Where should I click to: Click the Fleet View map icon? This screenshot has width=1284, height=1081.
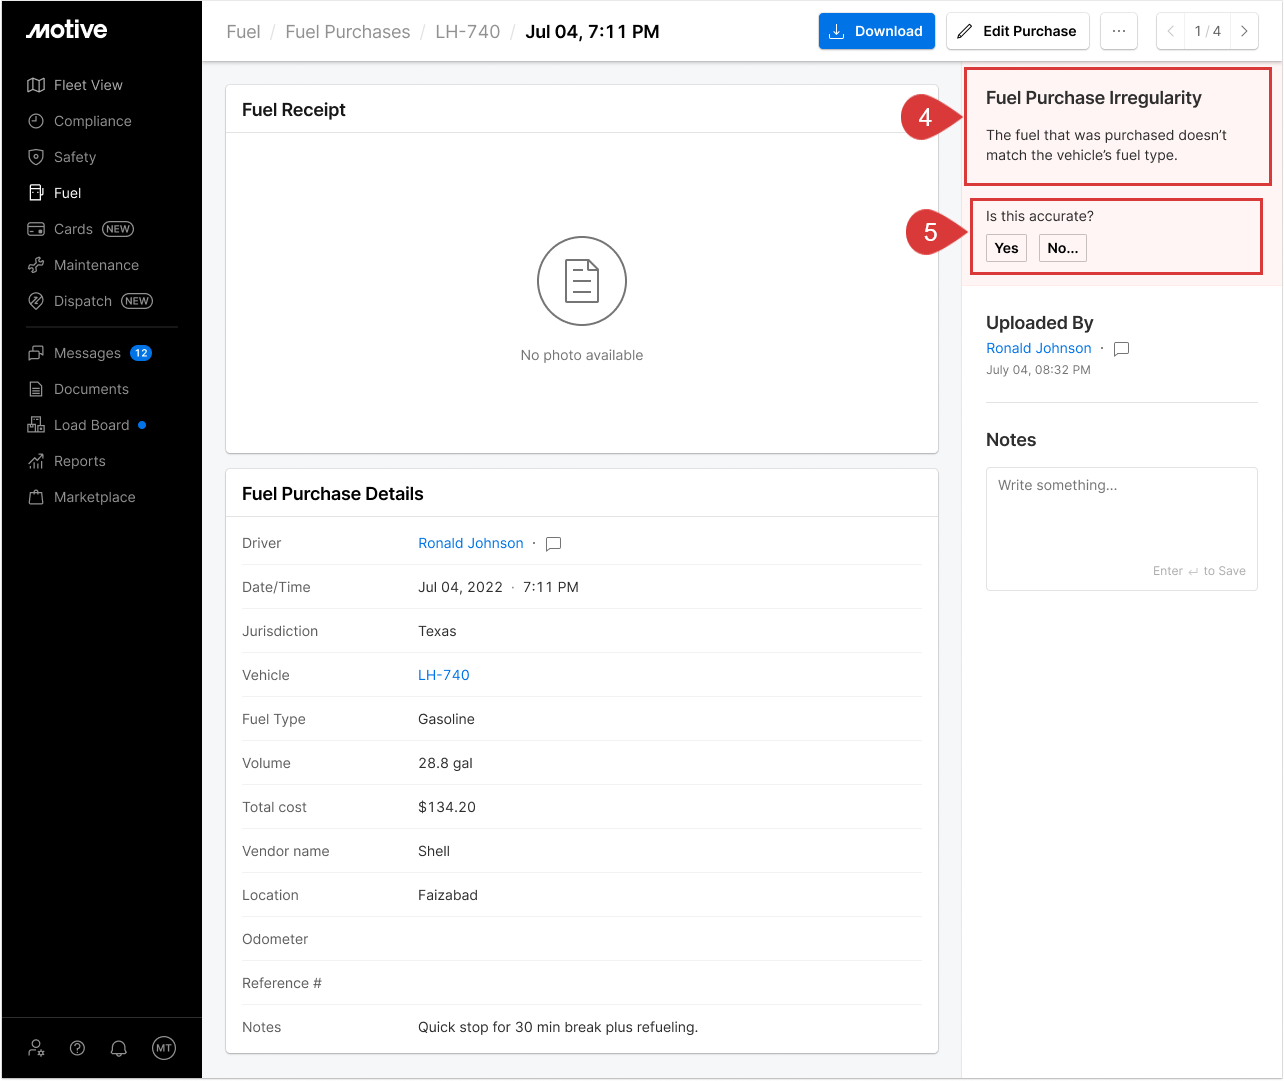[36, 85]
